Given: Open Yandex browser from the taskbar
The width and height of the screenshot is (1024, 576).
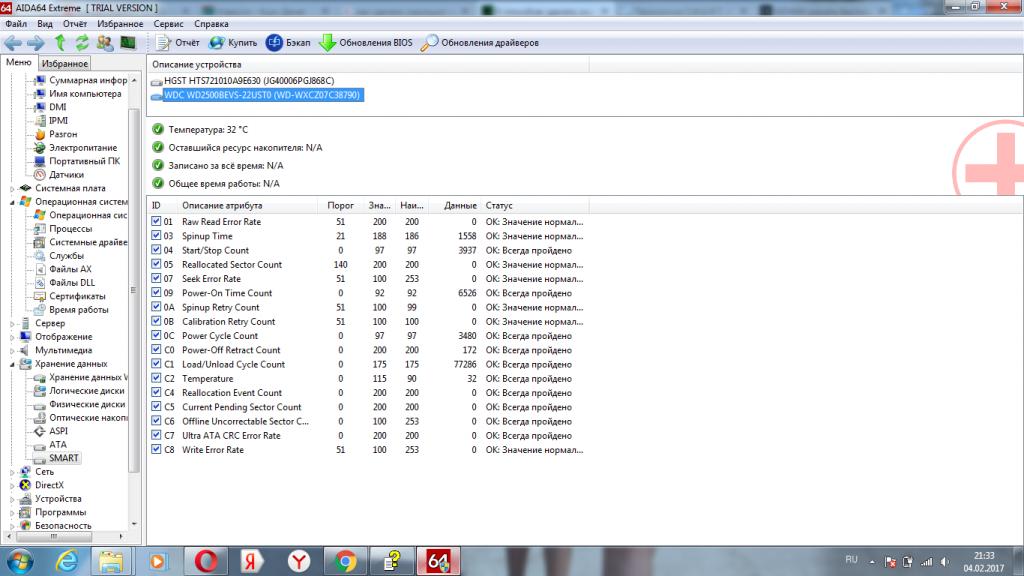Looking at the screenshot, I should (x=299, y=561).
